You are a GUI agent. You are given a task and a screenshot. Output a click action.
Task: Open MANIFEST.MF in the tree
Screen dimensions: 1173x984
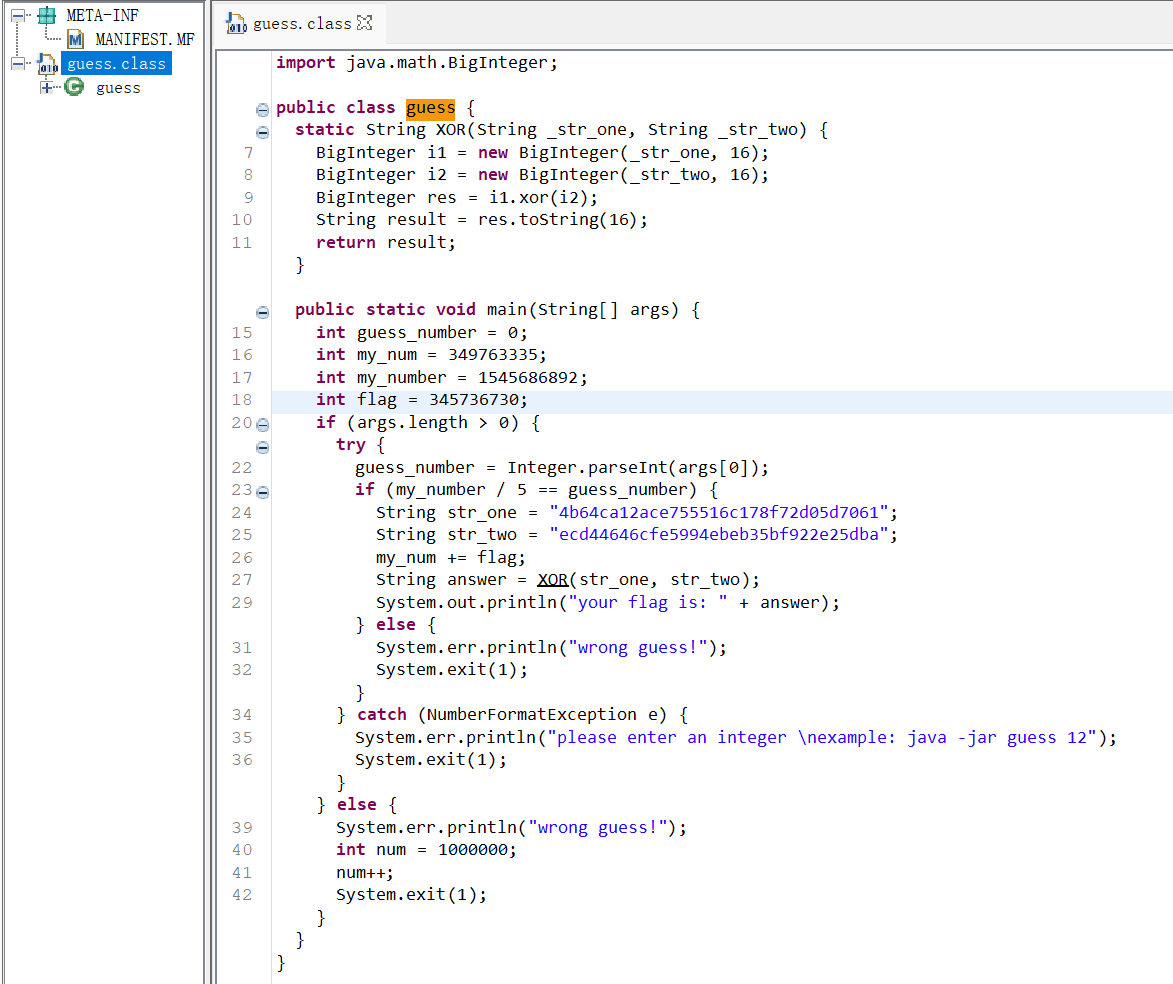click(144, 40)
